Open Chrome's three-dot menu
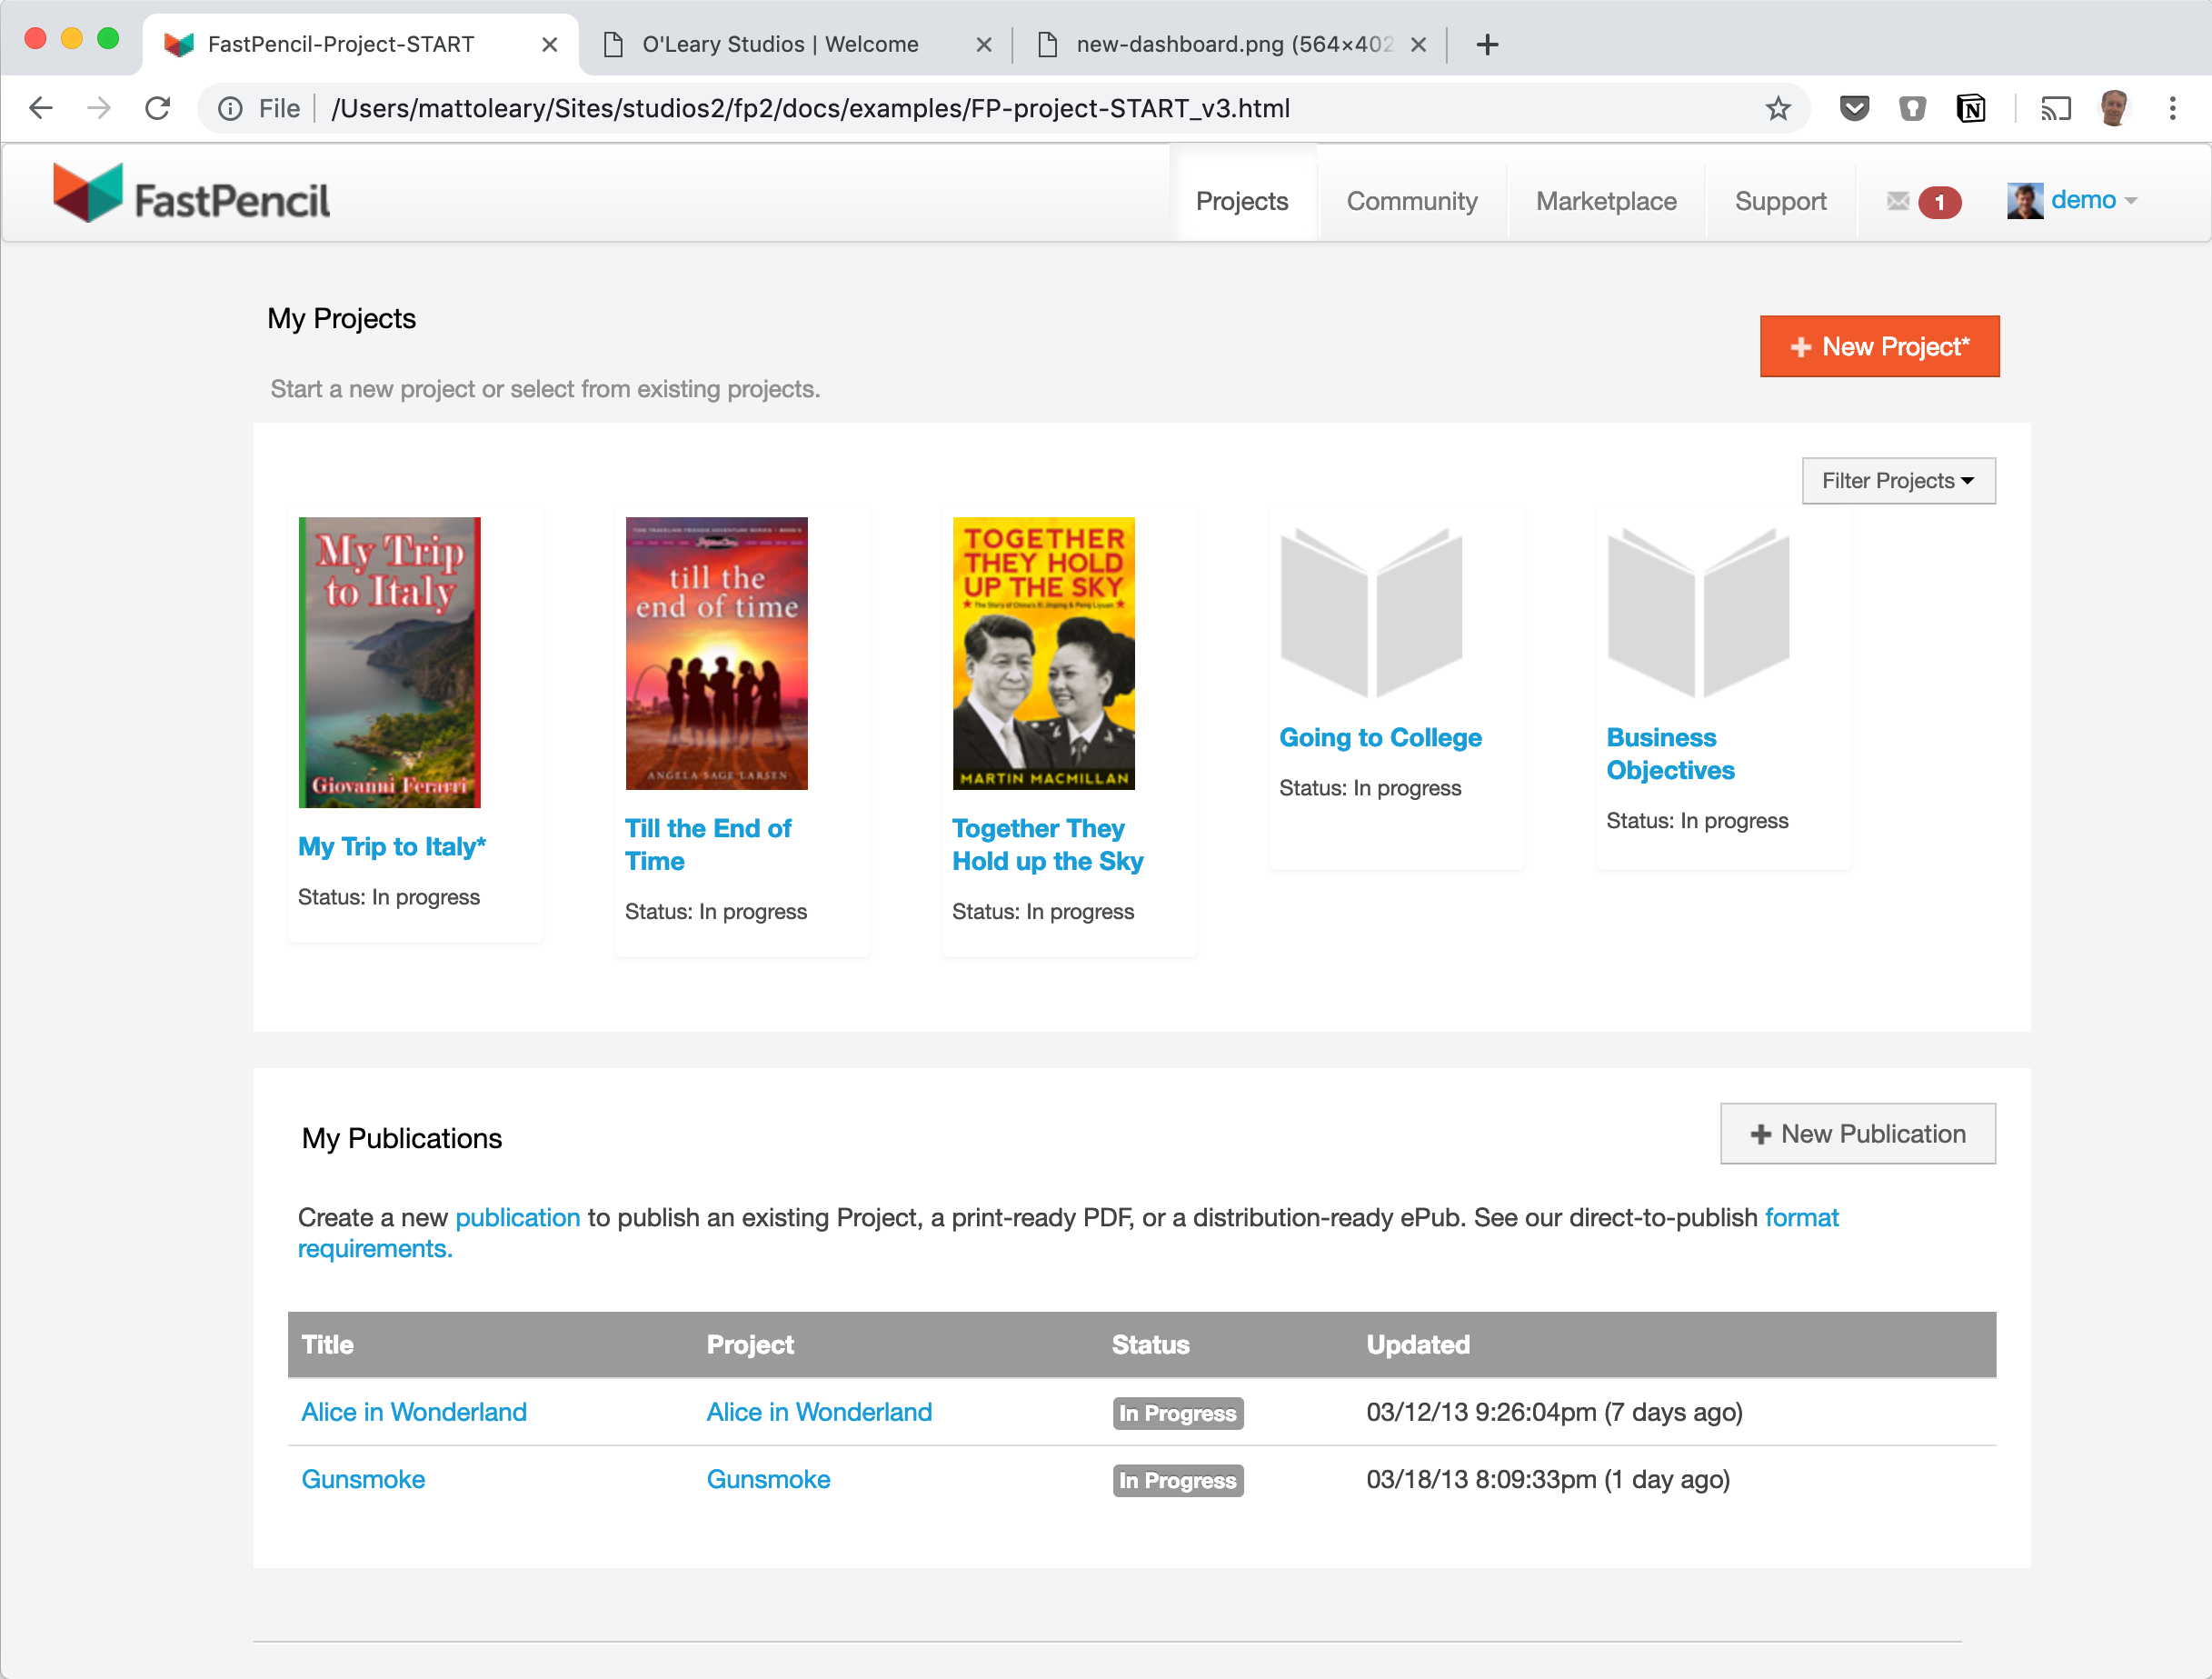This screenshot has width=2212, height=1679. point(2172,108)
